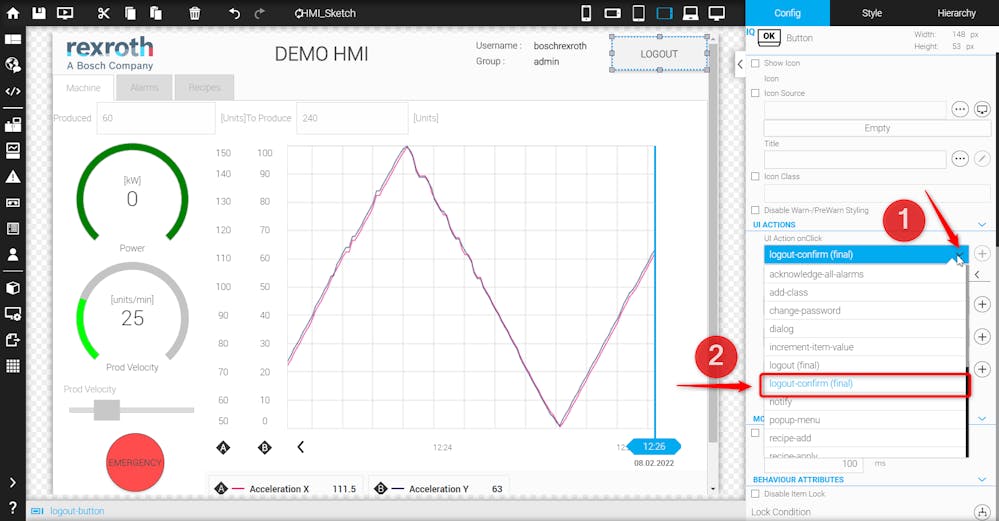Collapse the properties panel with left chevron
999x521 pixels.
(739, 64)
